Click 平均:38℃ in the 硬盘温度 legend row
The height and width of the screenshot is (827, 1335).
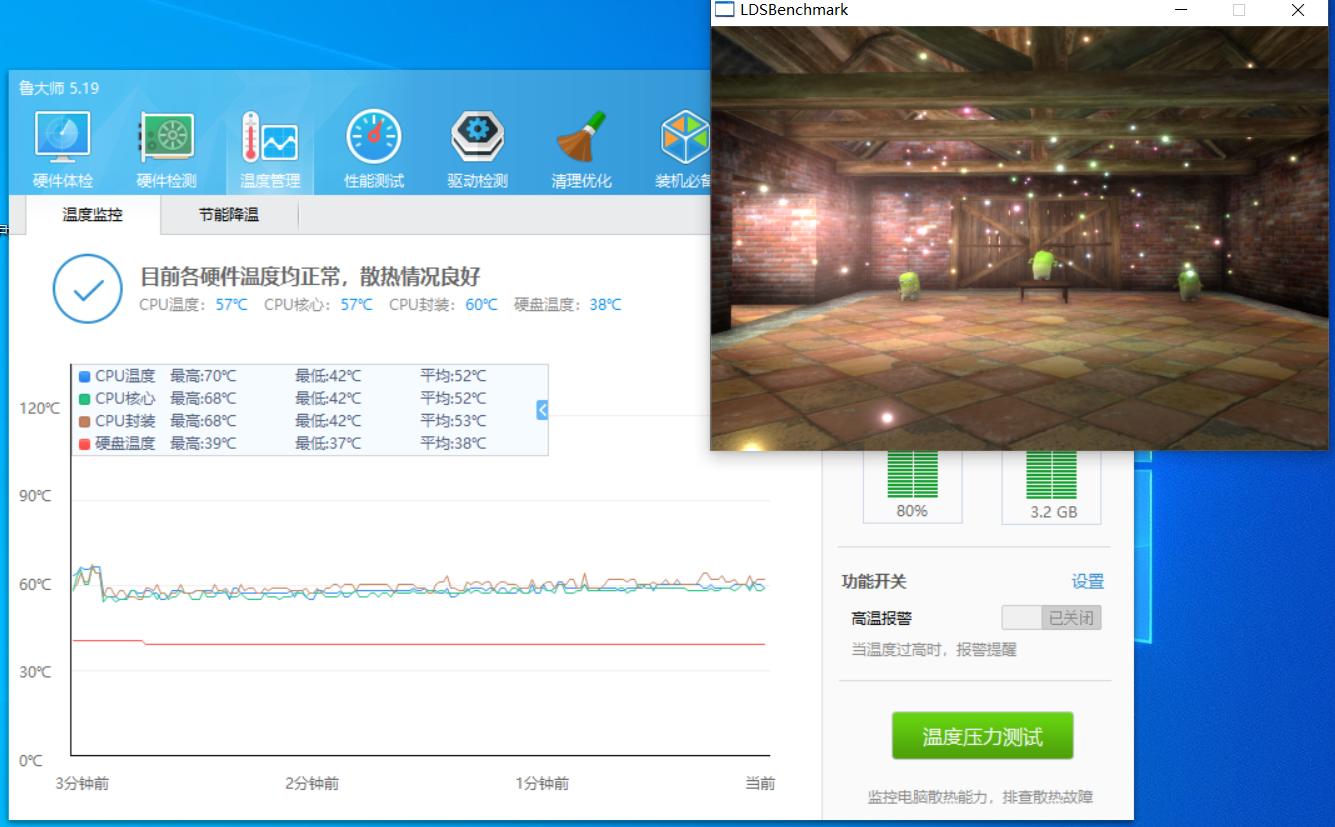(453, 444)
